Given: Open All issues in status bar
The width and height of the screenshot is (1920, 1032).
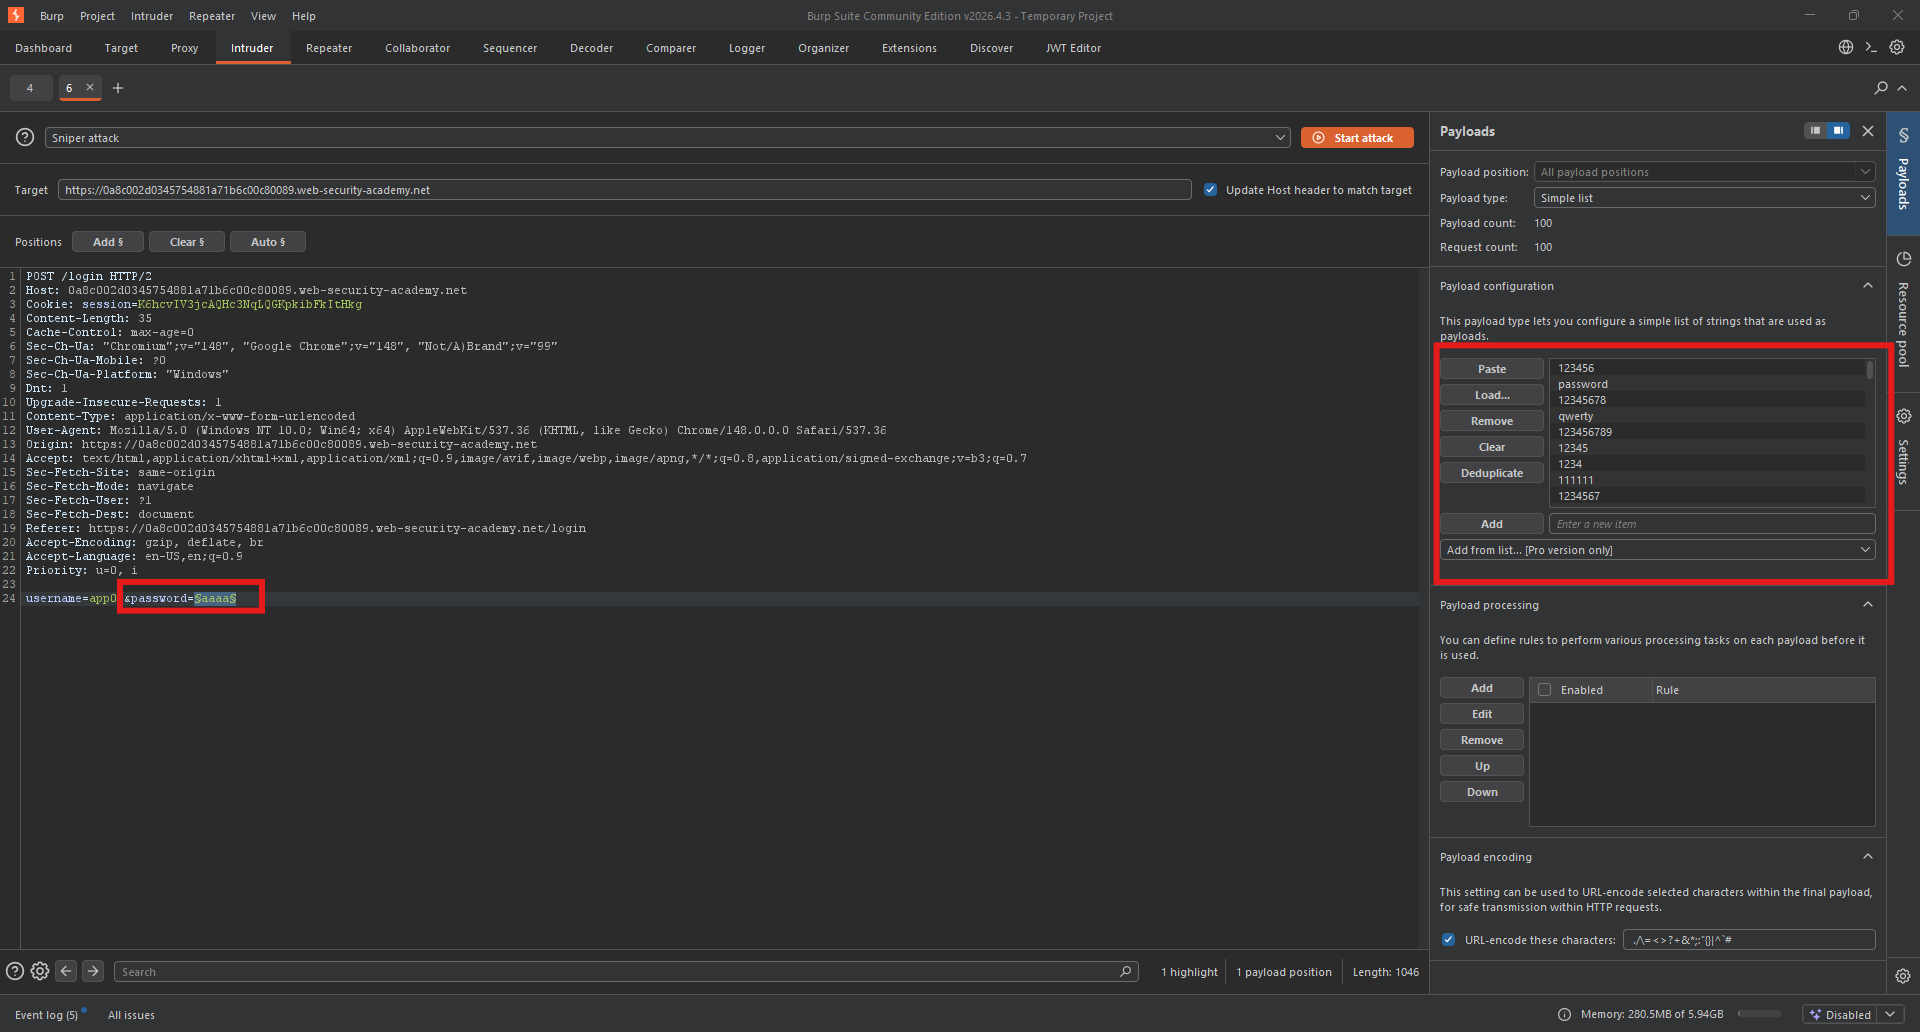Looking at the screenshot, I should (x=131, y=1015).
